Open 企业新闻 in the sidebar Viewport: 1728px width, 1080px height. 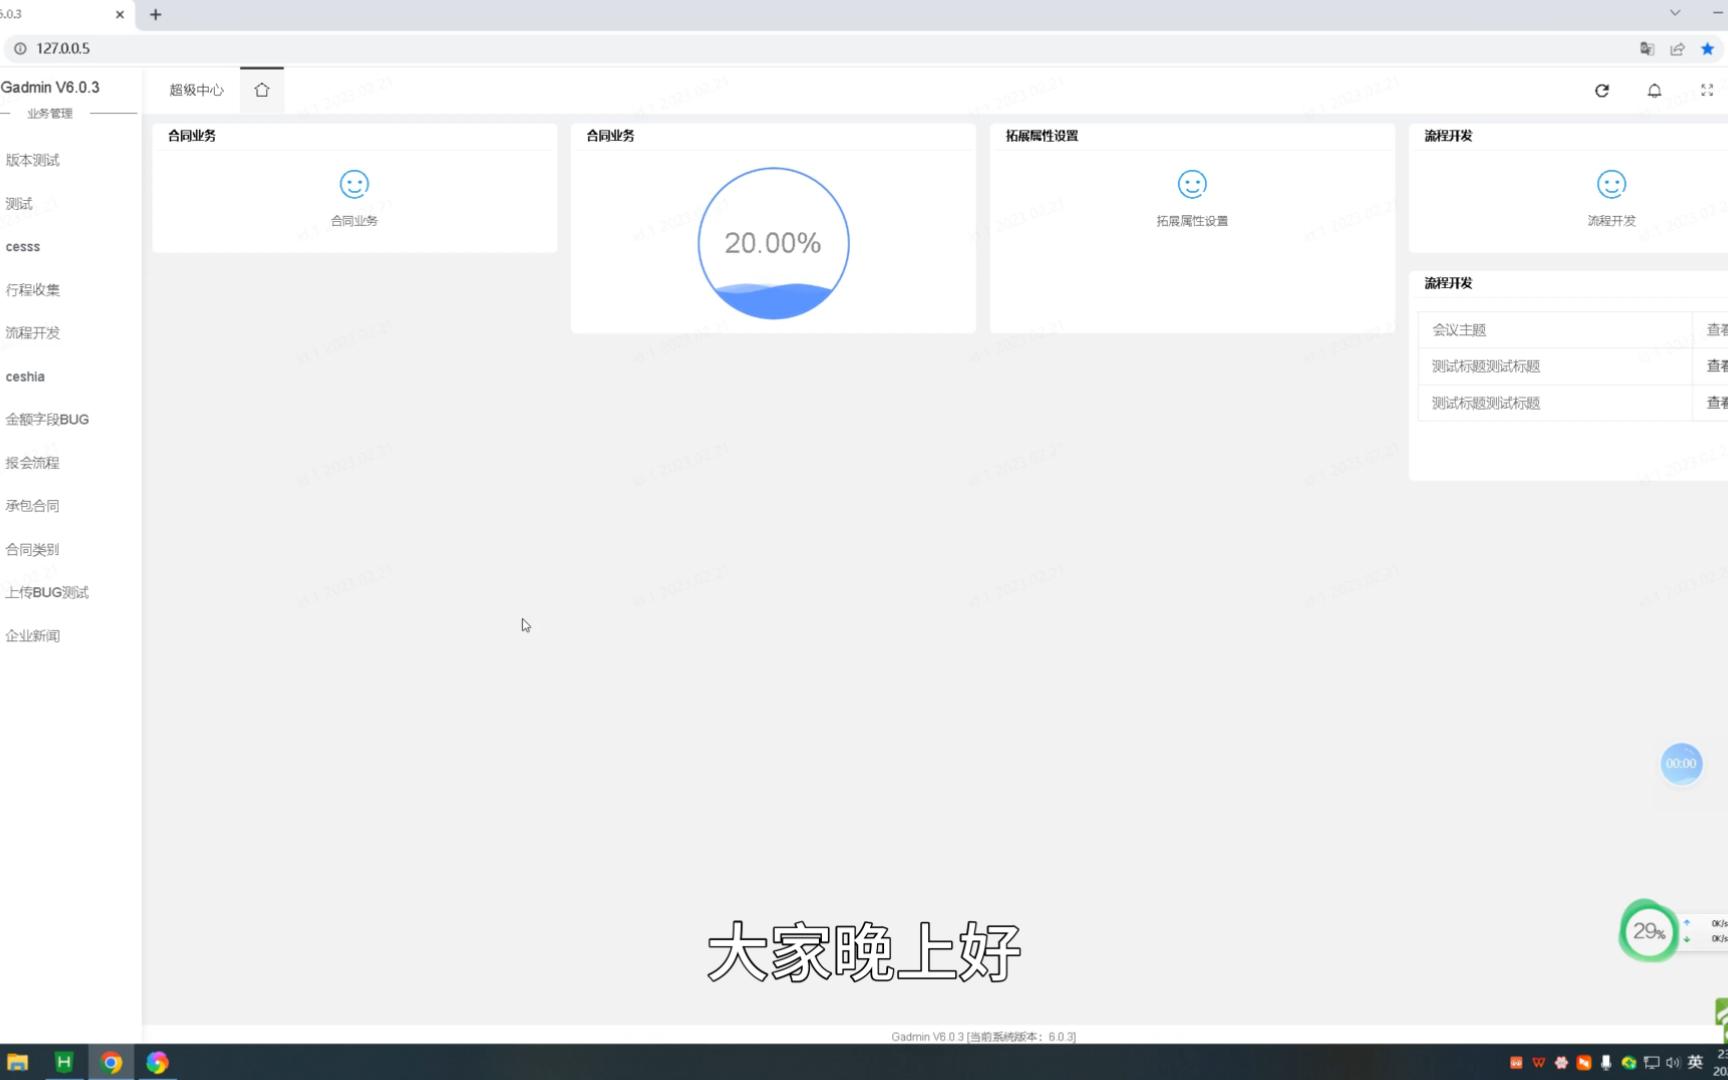32,636
